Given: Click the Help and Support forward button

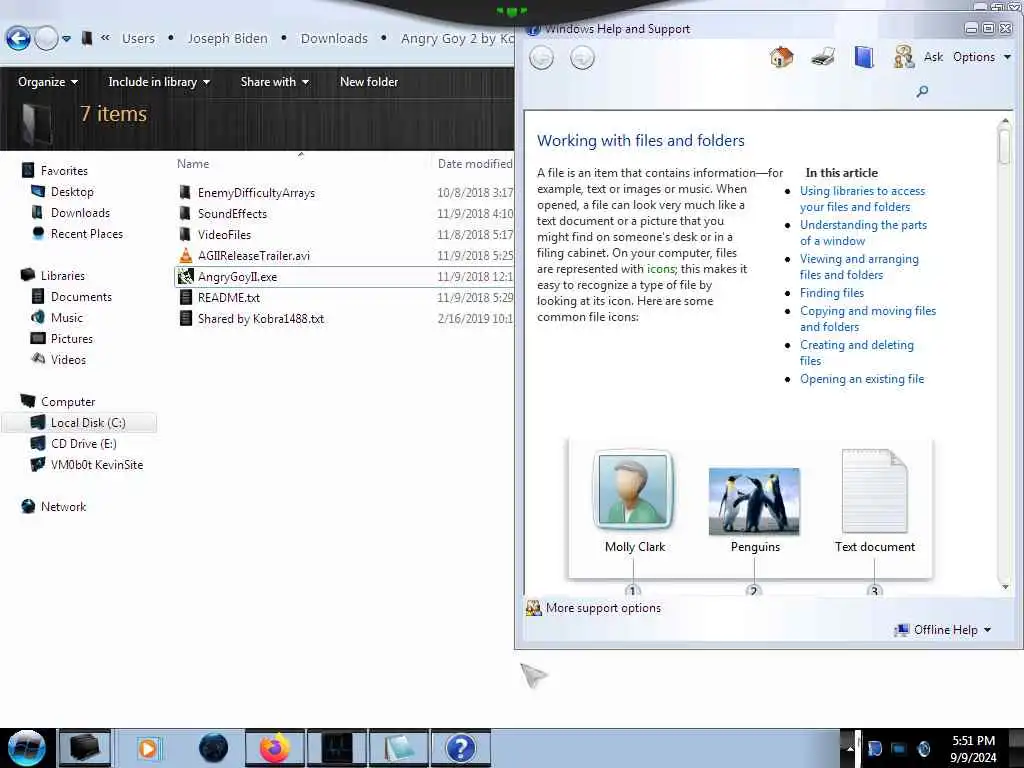Looking at the screenshot, I should pyautogui.click(x=582, y=58).
